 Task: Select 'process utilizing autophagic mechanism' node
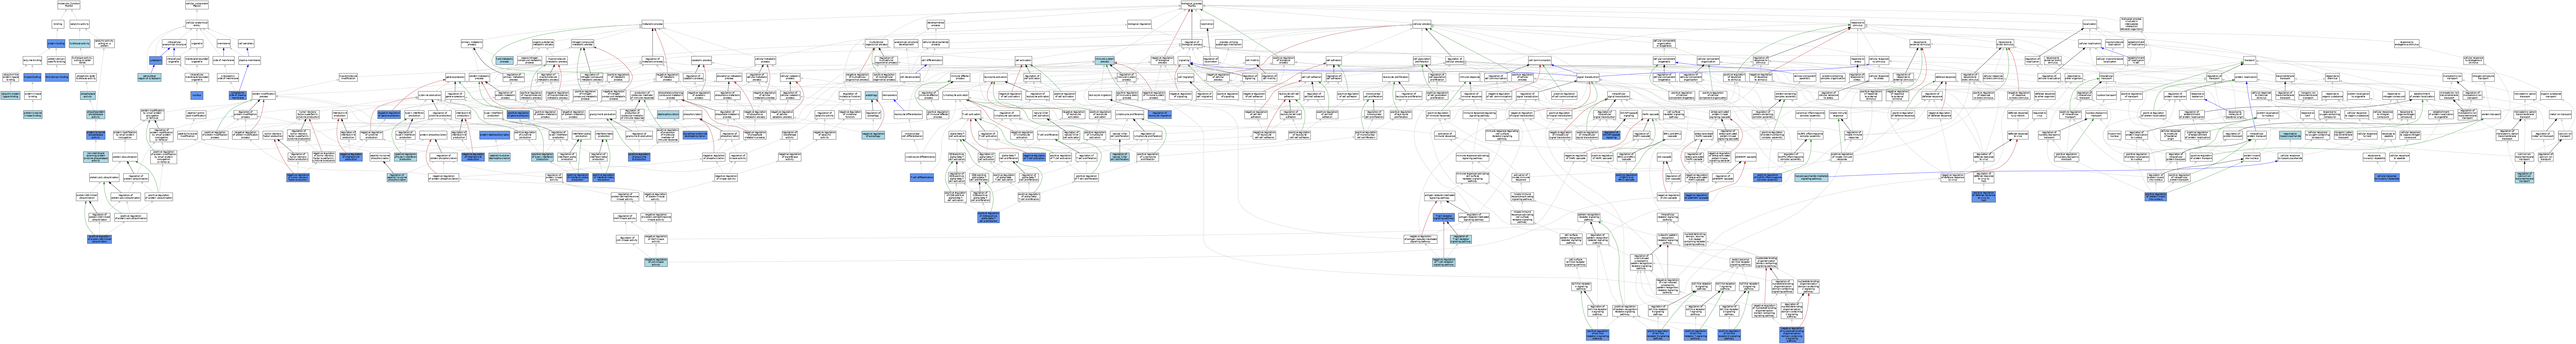[1229, 43]
